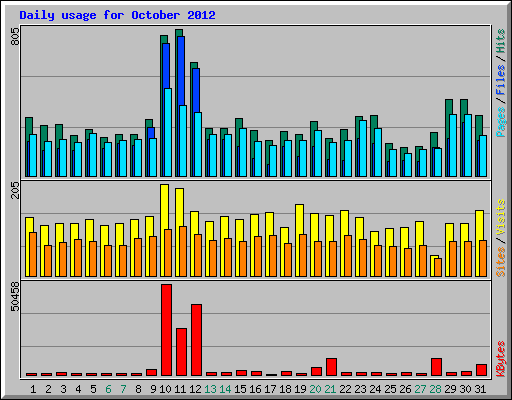Select day "4" on the x-axis

click(x=78, y=389)
